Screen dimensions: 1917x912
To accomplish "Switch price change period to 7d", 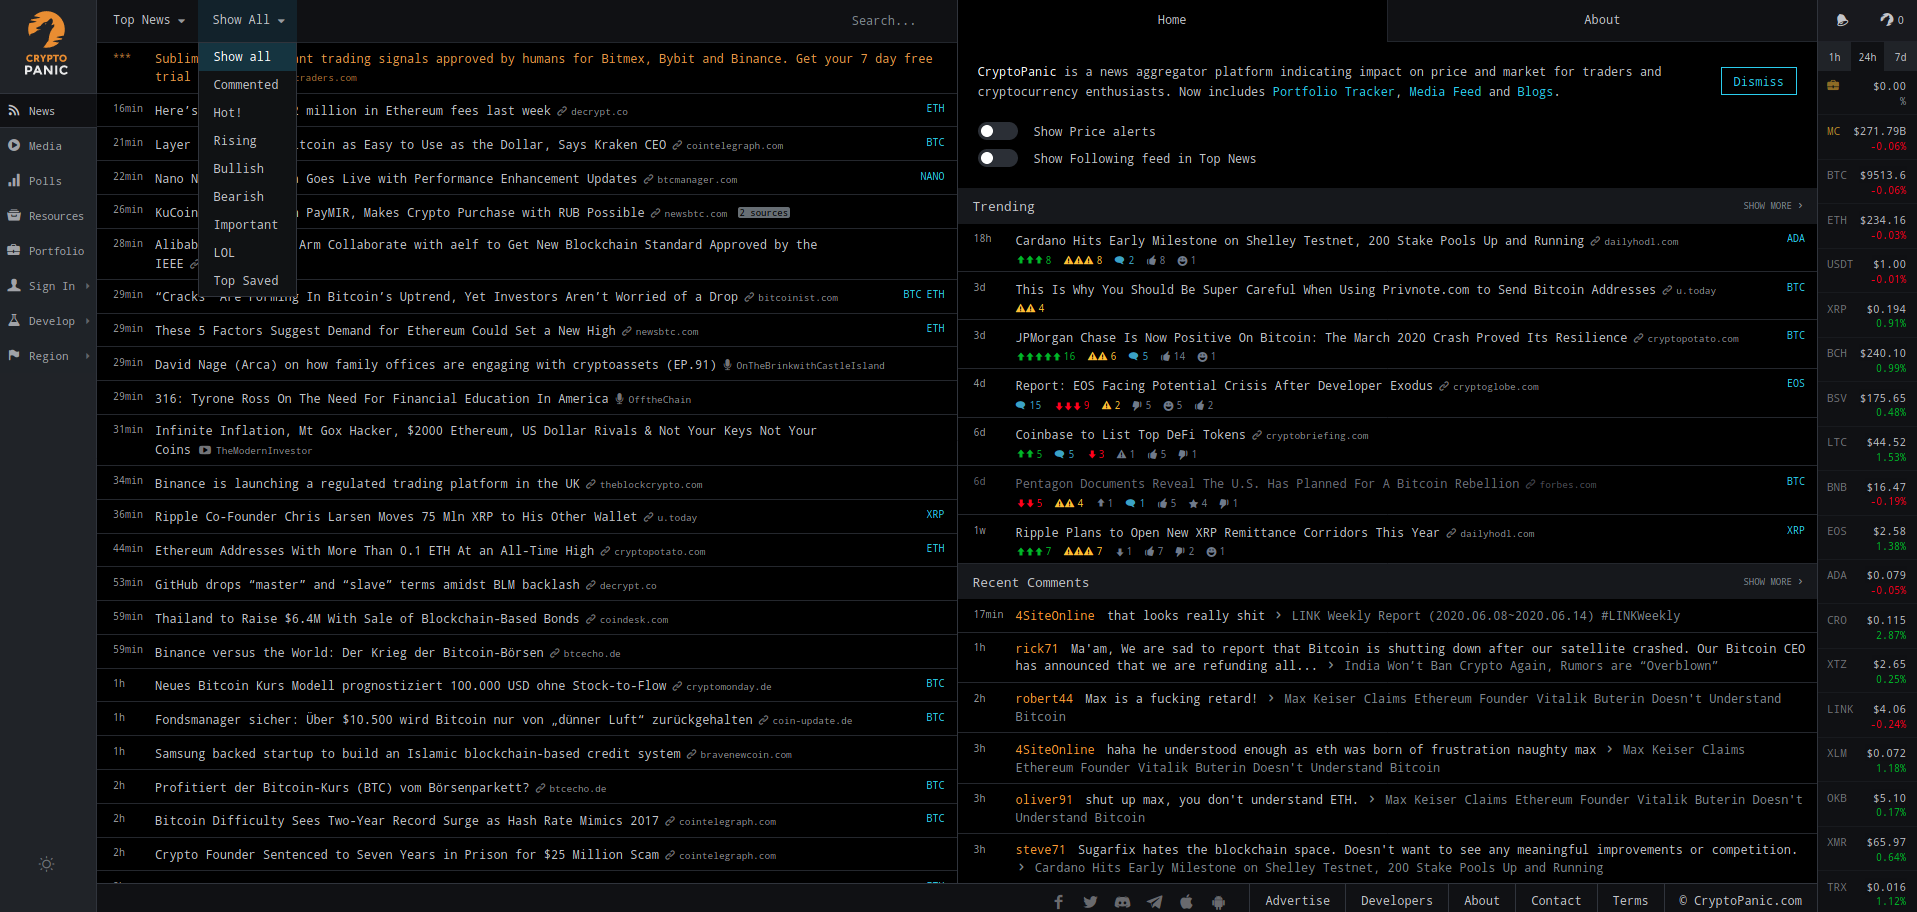I will click(x=1900, y=57).
